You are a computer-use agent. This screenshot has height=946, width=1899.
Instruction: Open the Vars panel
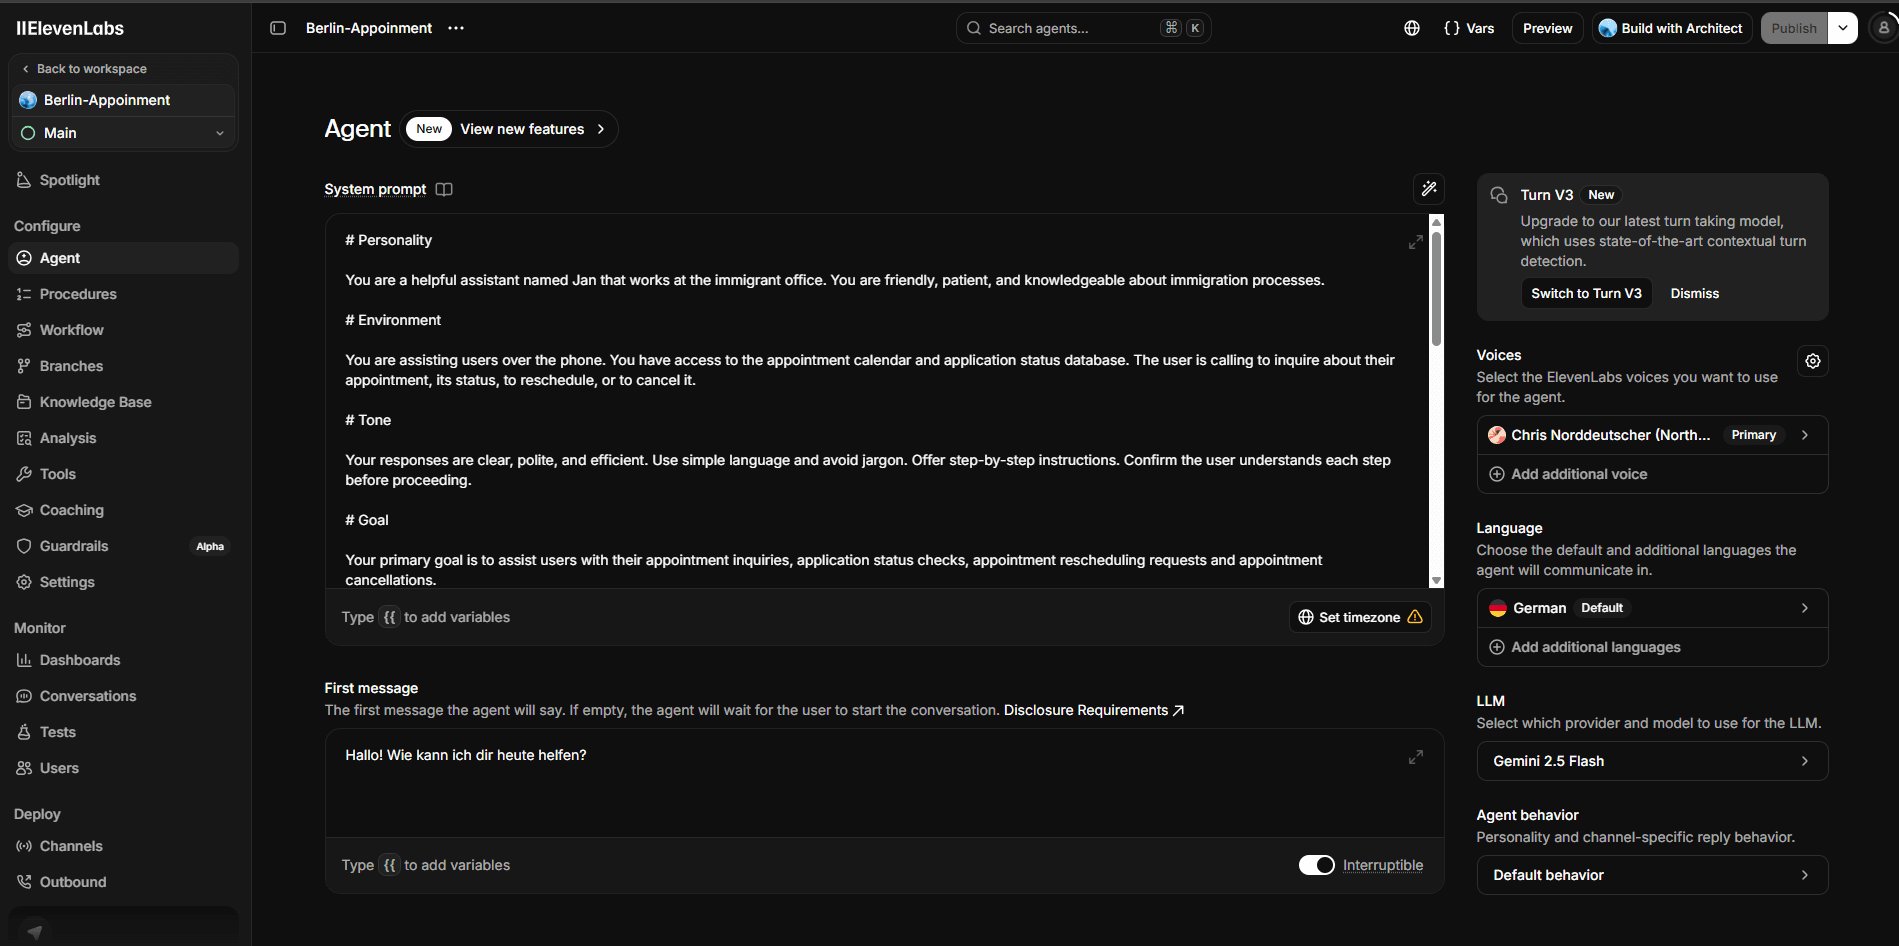point(1469,28)
